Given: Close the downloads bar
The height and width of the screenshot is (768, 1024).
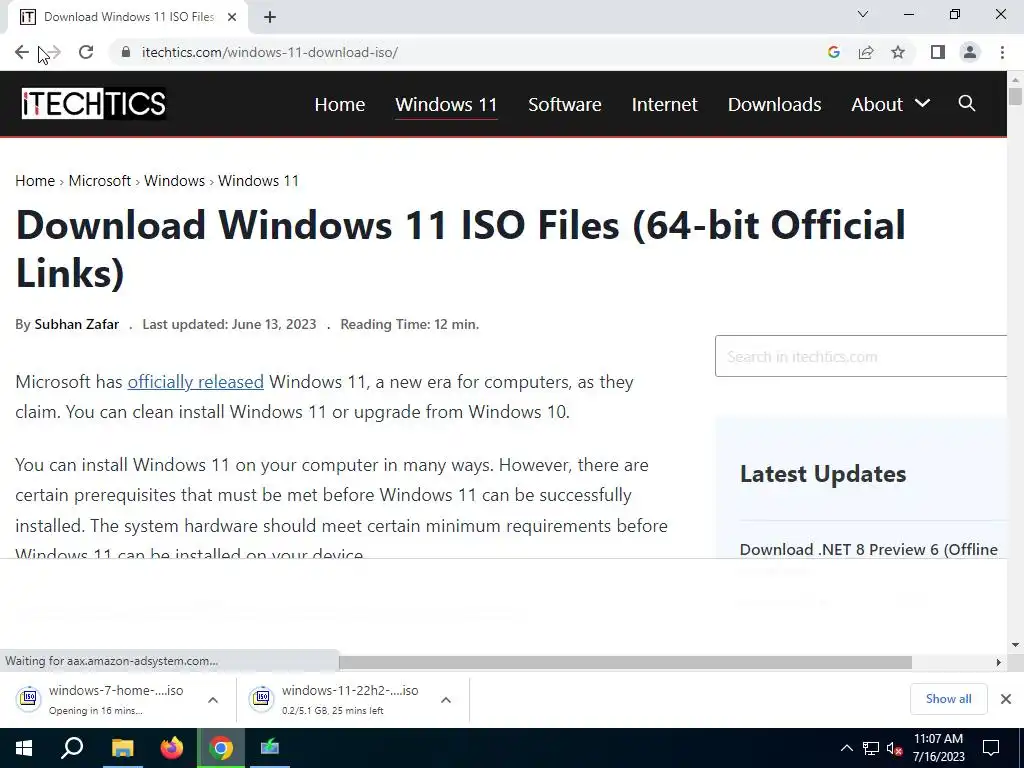Looking at the screenshot, I should [x=1006, y=699].
